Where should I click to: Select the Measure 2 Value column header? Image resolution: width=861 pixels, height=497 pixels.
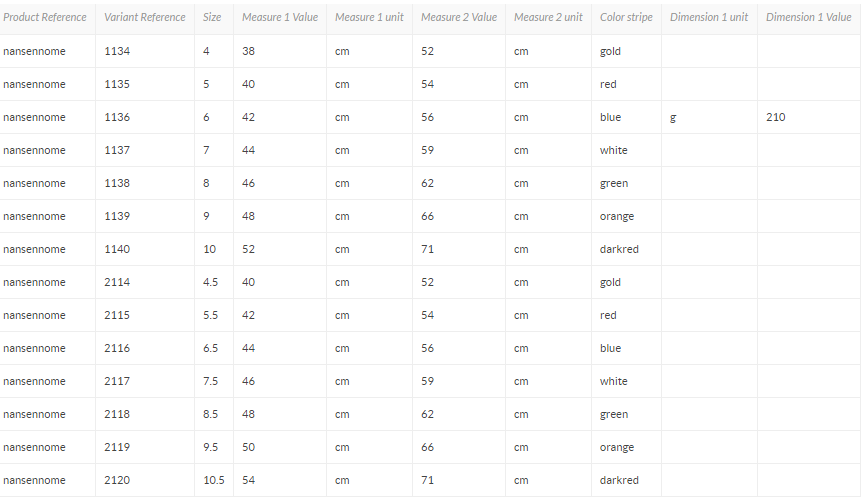coord(458,17)
